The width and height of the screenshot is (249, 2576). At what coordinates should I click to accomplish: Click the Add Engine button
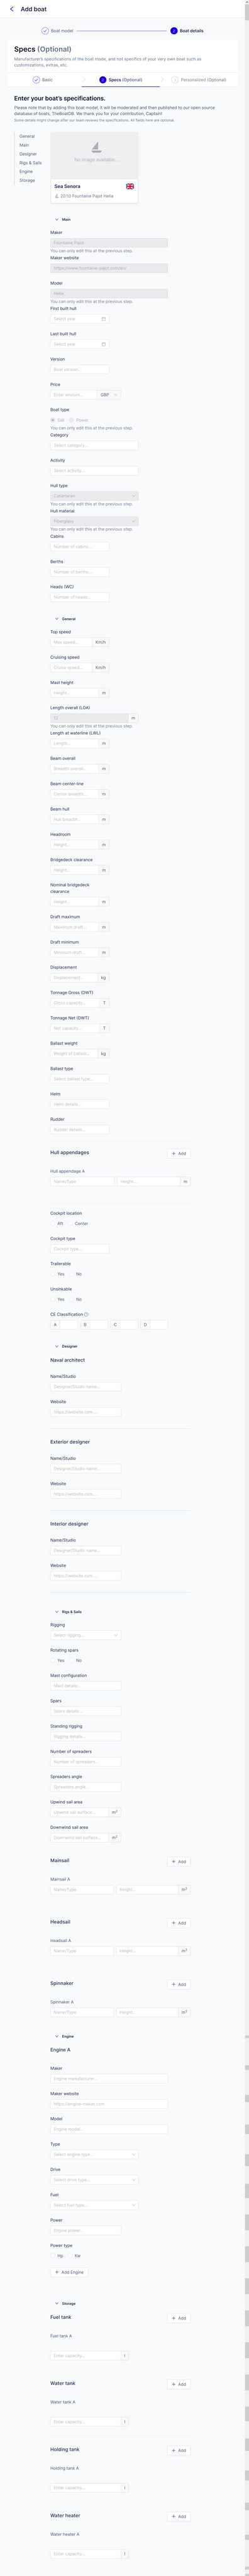[69, 2272]
